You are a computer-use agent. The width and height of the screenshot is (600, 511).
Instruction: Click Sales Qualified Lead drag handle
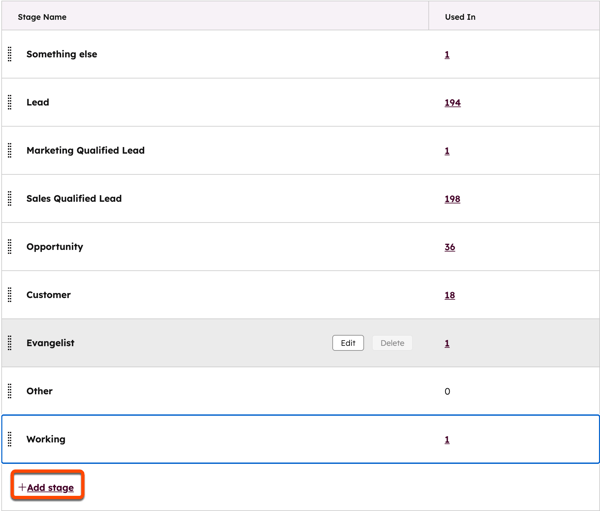[x=10, y=199]
